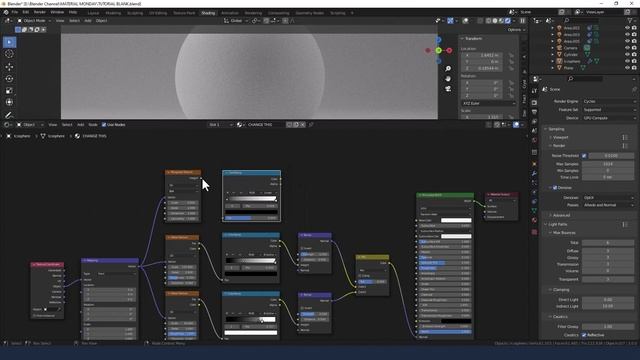Toggle camera view with the camera icon
Image resolution: width=640 pixels, height=360 pixels.
pos(448,88)
